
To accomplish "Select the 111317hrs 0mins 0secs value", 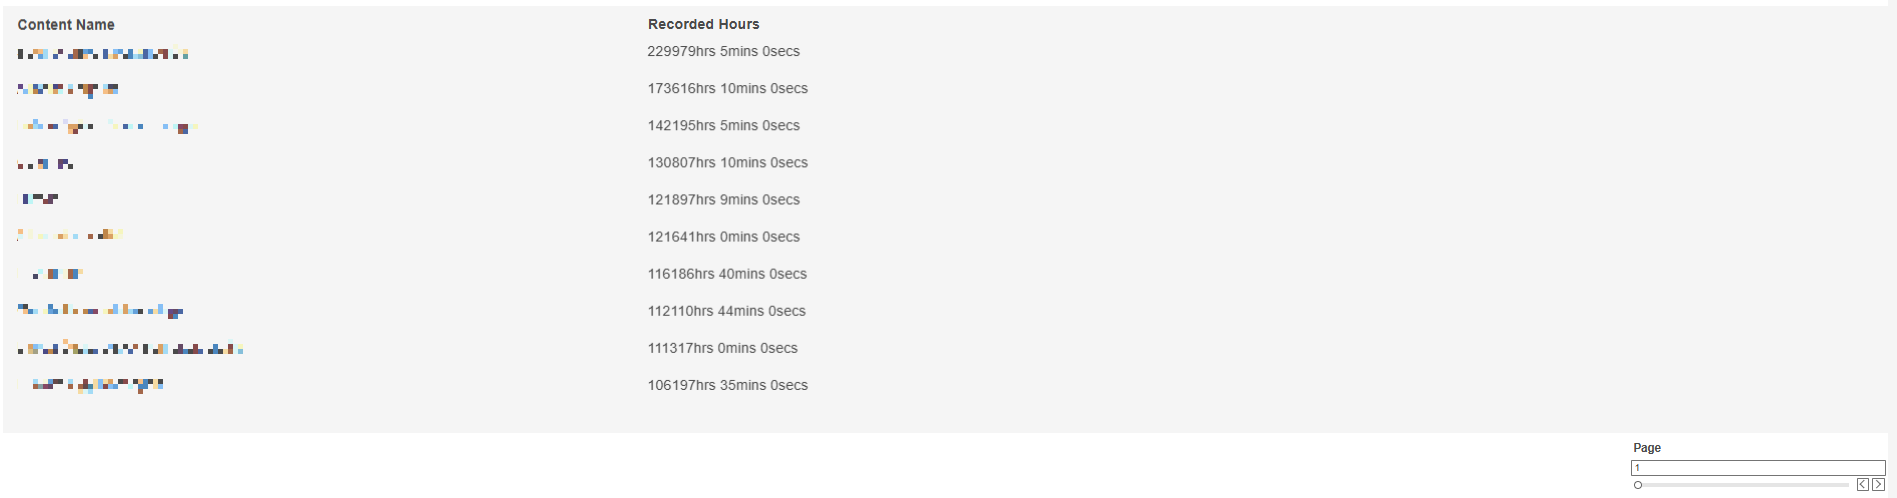I will click(x=722, y=347).
